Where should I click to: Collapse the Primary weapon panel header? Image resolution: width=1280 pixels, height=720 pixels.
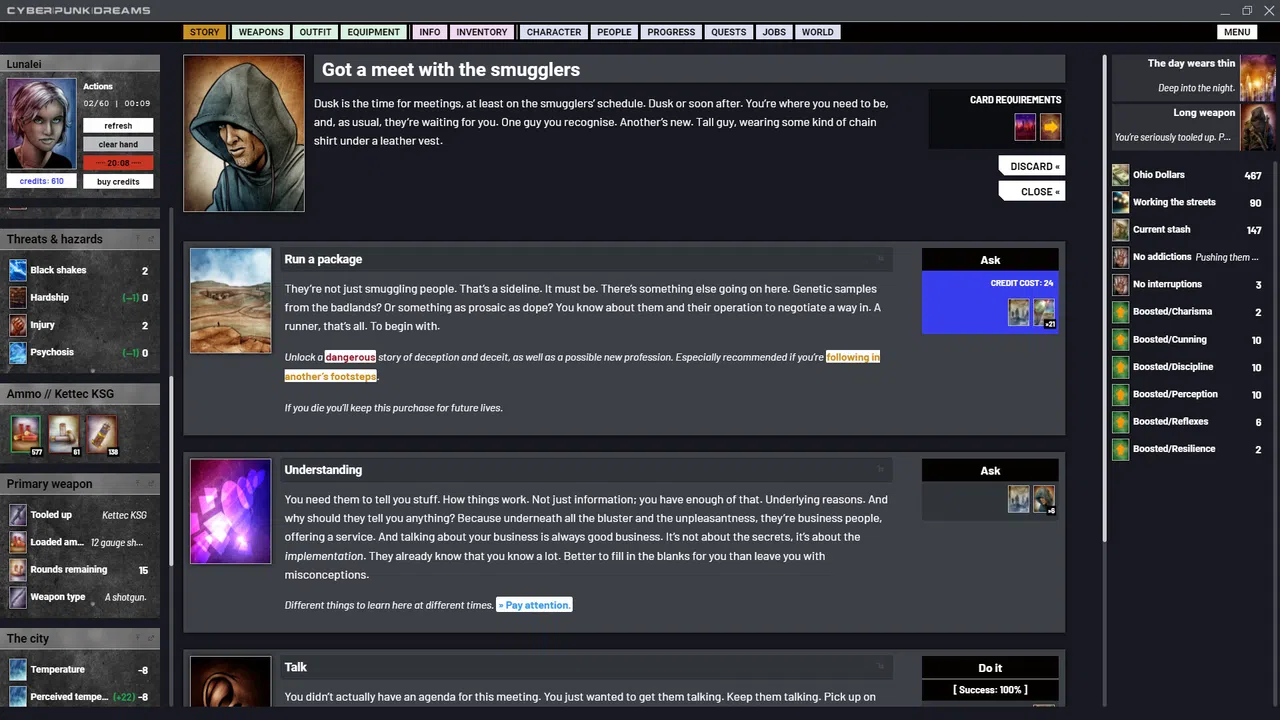pos(80,484)
